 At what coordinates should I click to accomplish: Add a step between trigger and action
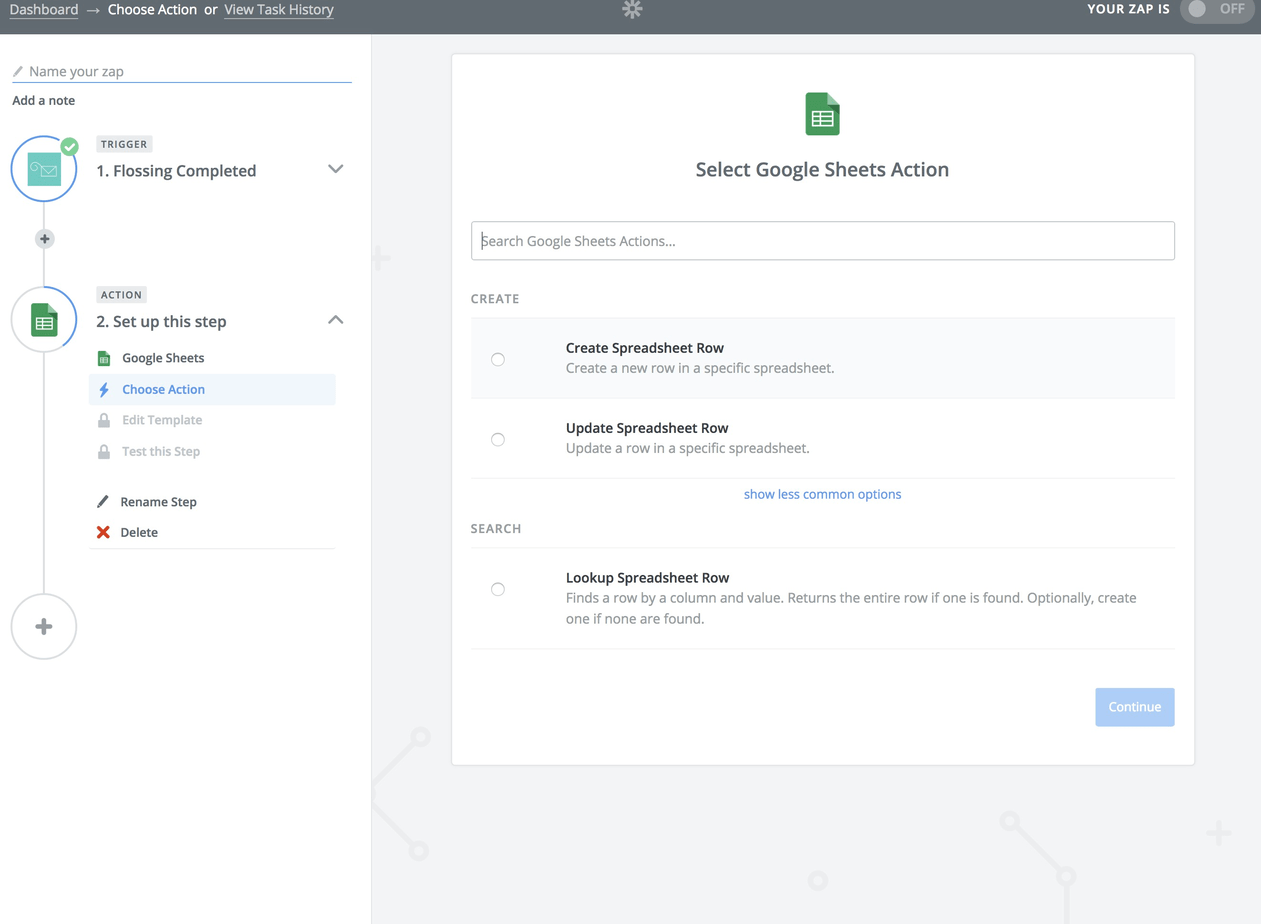click(x=44, y=239)
